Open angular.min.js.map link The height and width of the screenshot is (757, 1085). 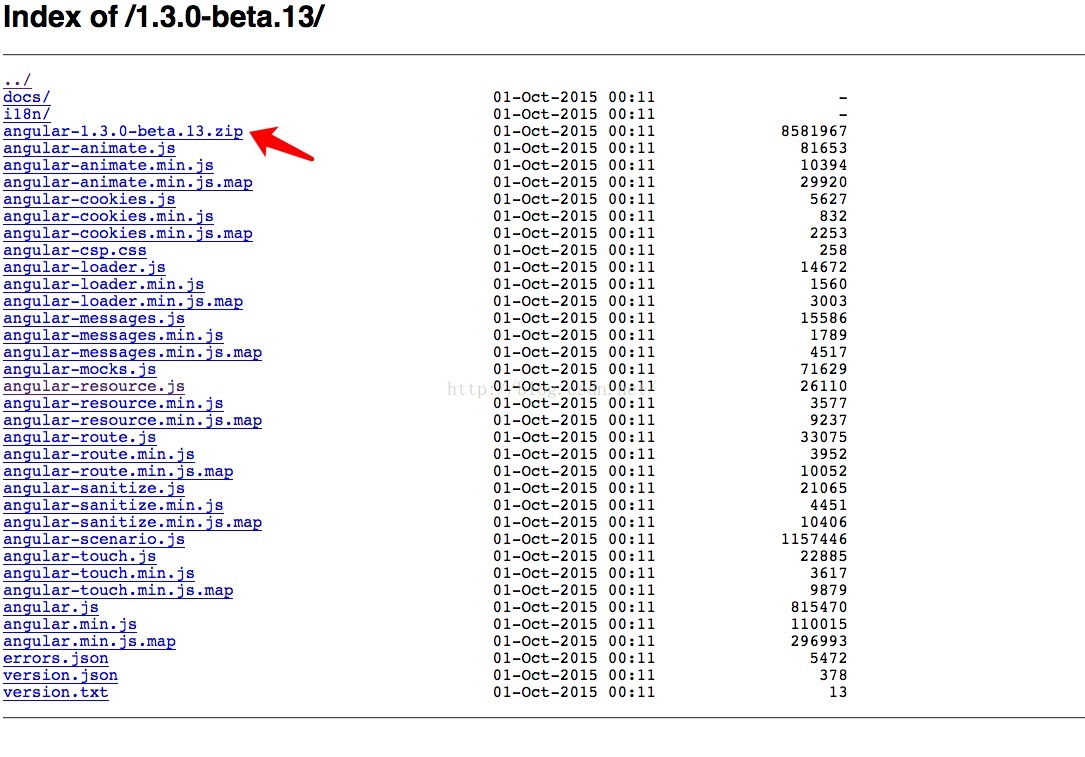coord(89,641)
